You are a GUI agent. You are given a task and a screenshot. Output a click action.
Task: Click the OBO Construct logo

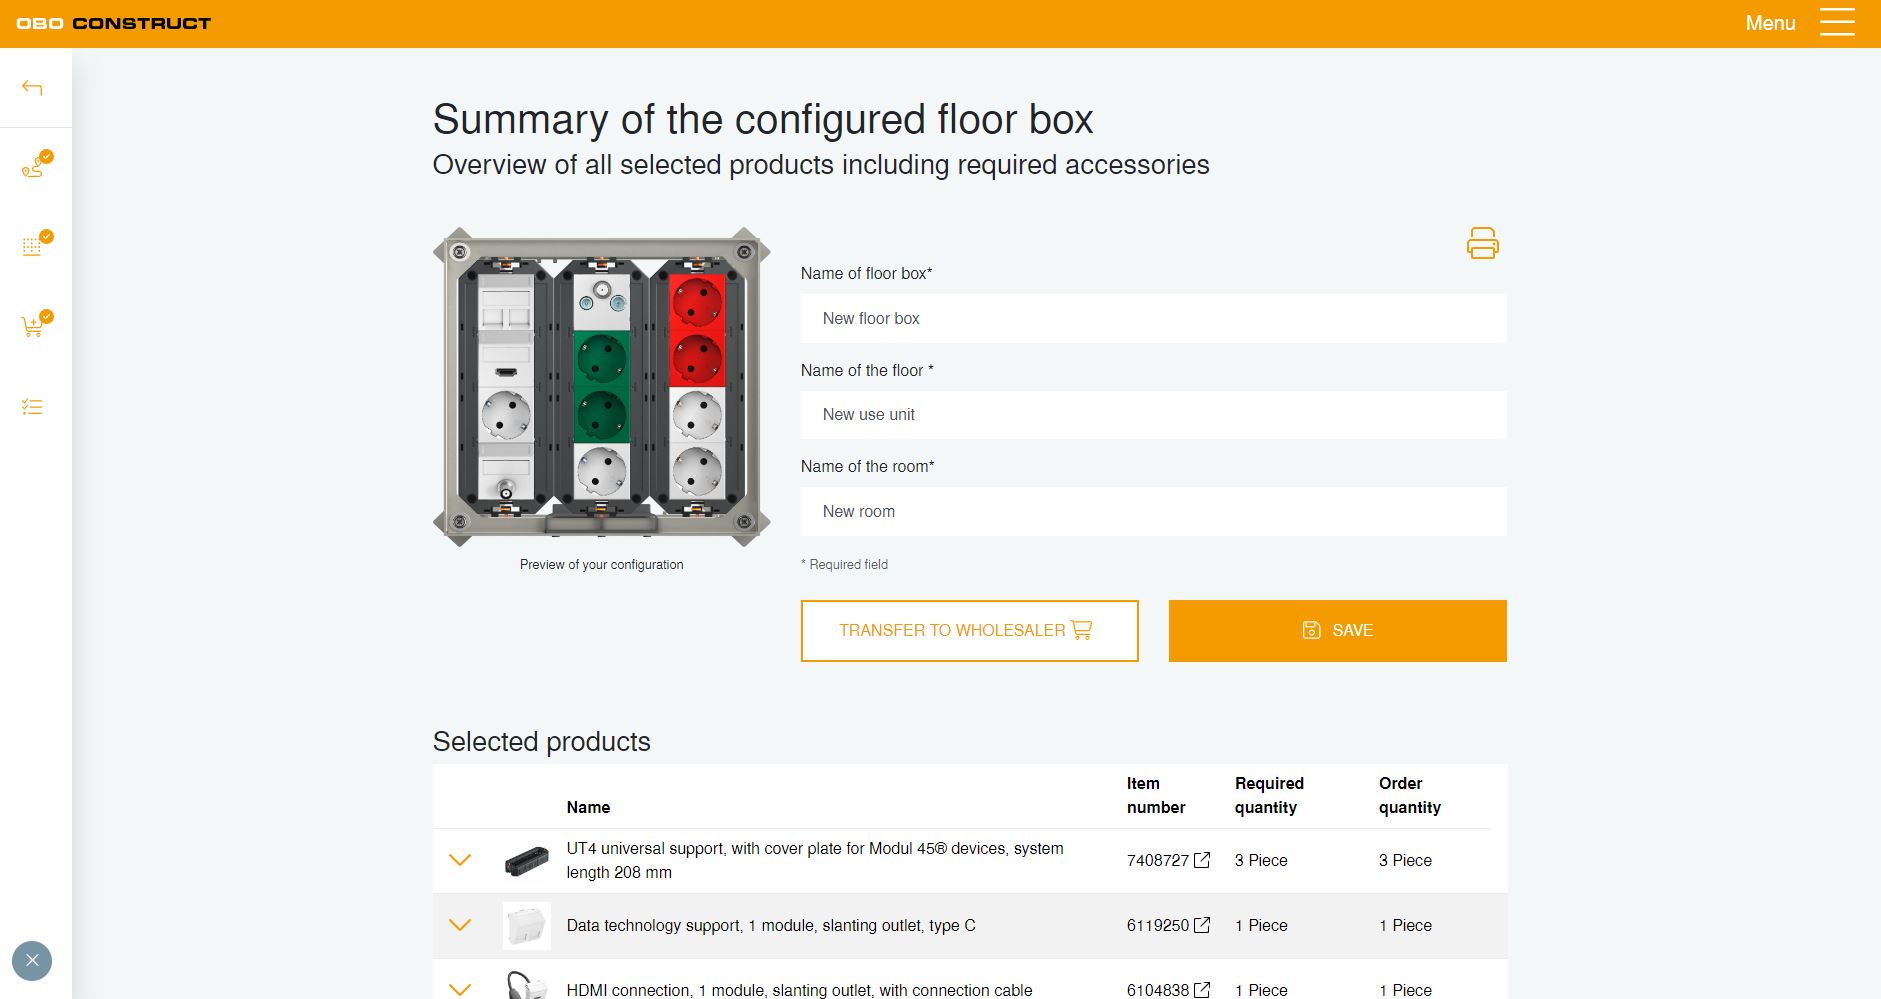(114, 23)
